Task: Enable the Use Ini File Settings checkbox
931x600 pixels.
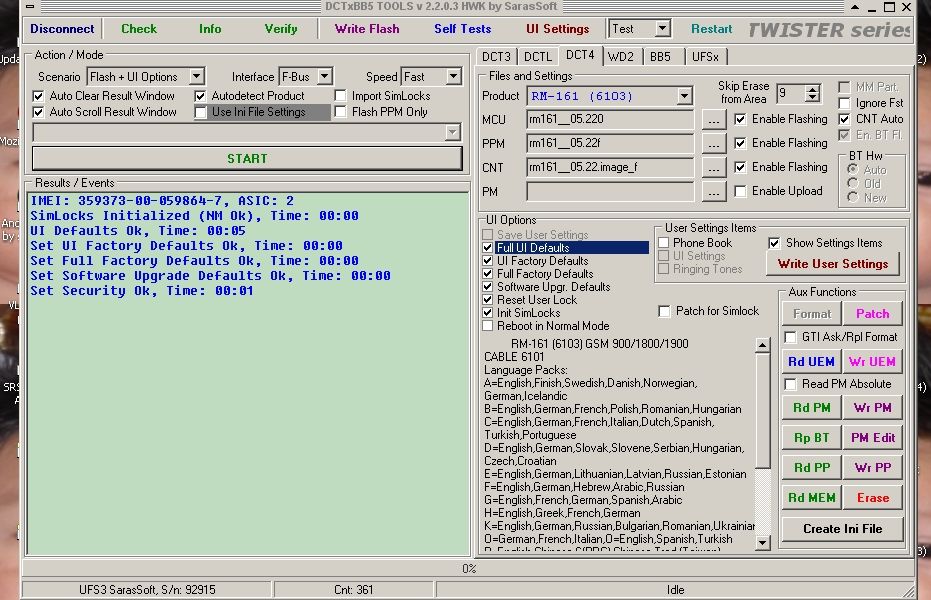Action: (x=202, y=112)
